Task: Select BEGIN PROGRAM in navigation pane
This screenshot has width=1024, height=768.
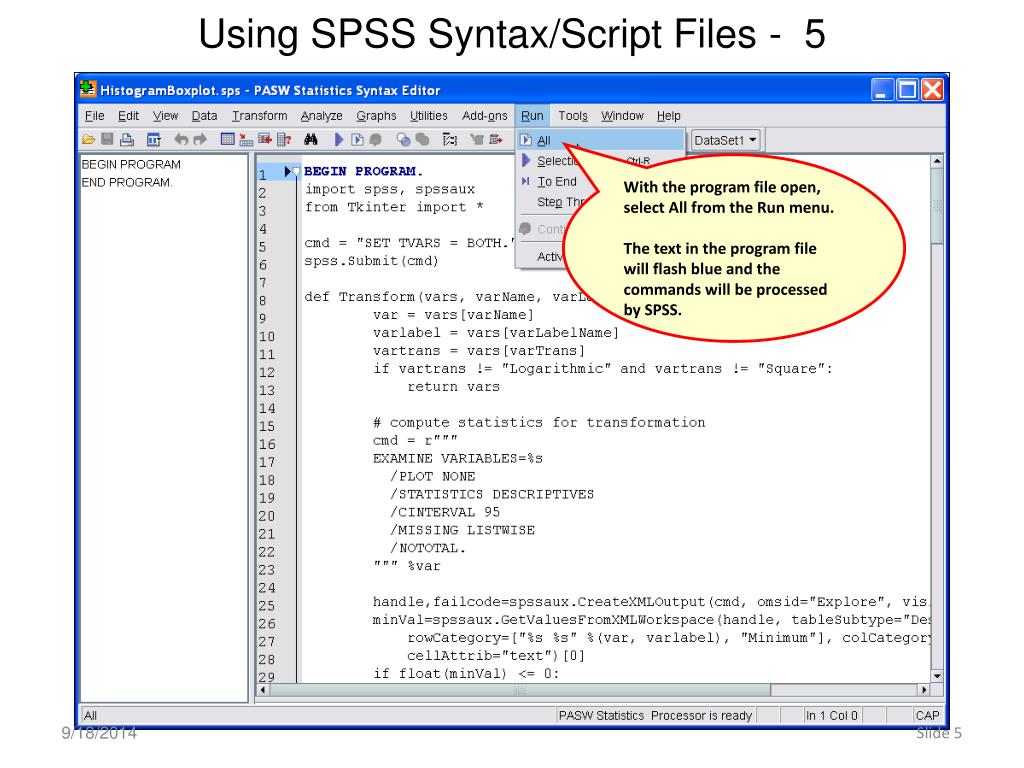Action: [131, 164]
